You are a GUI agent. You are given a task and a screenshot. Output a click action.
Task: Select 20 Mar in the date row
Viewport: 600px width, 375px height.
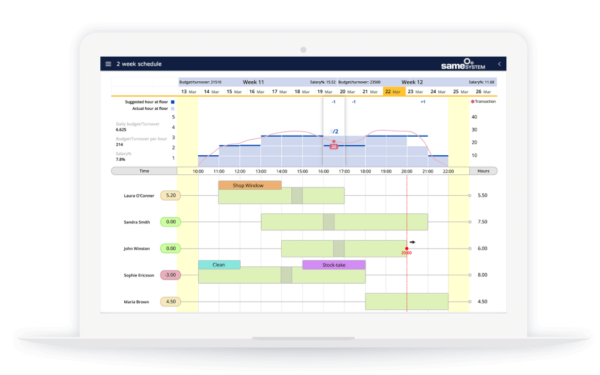click(x=347, y=92)
